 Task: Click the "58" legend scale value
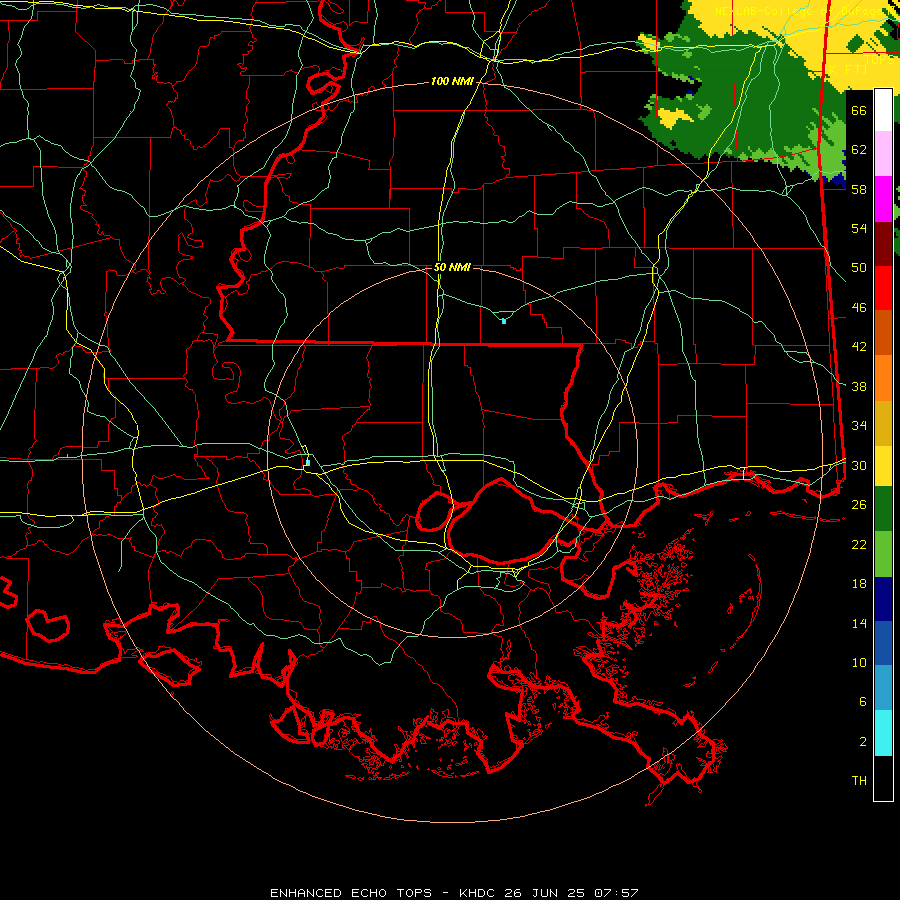coord(859,189)
